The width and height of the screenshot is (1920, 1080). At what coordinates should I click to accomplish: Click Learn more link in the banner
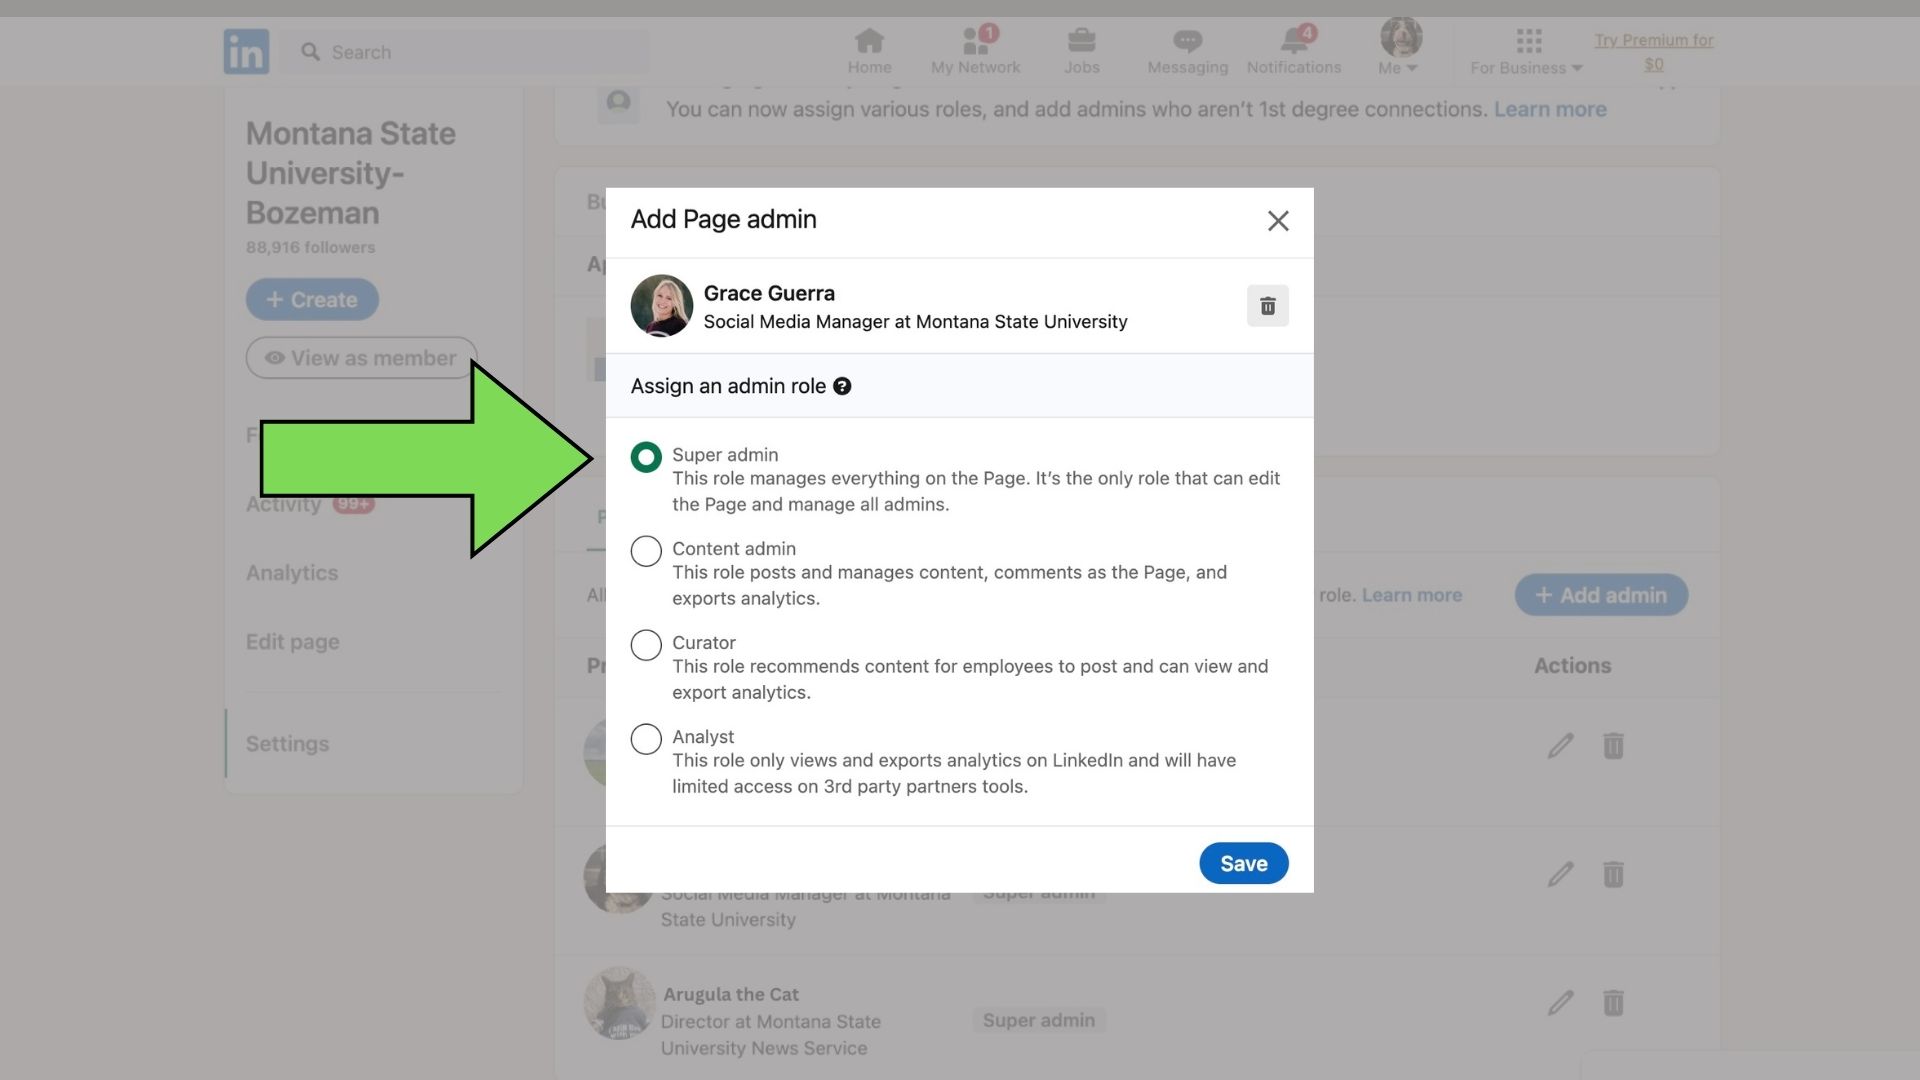coord(1550,109)
